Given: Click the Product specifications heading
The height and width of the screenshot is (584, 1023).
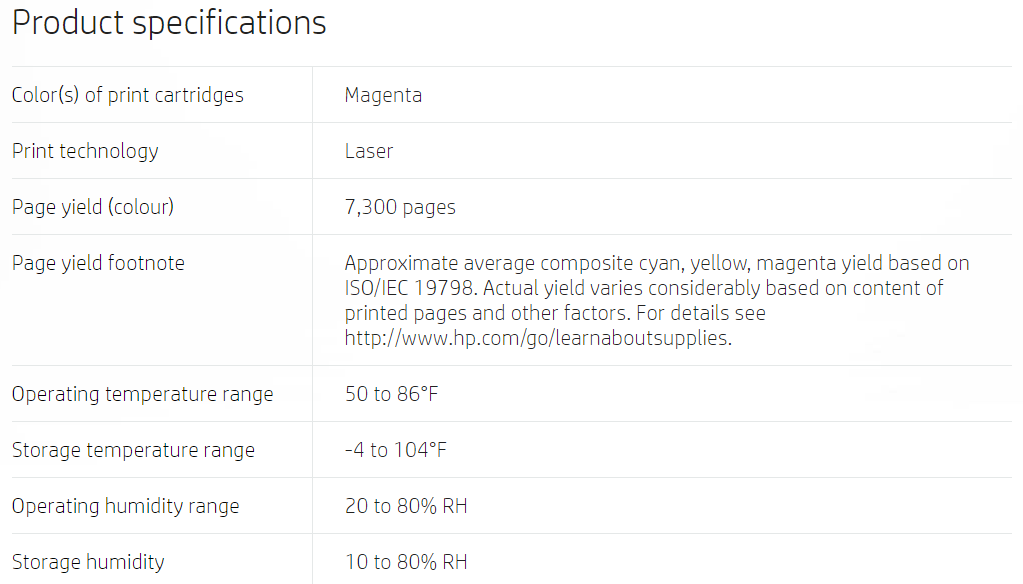Looking at the screenshot, I should click(169, 23).
